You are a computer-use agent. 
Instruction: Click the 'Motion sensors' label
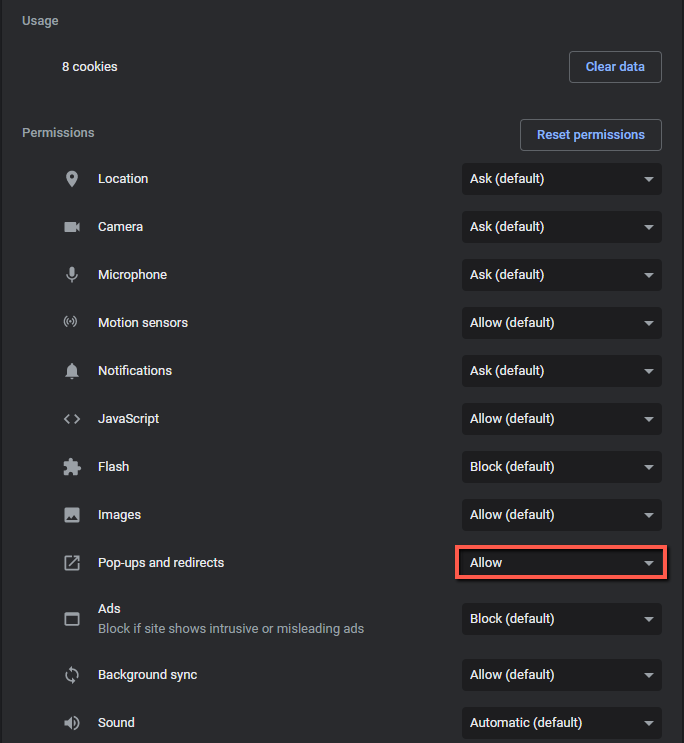tap(143, 323)
